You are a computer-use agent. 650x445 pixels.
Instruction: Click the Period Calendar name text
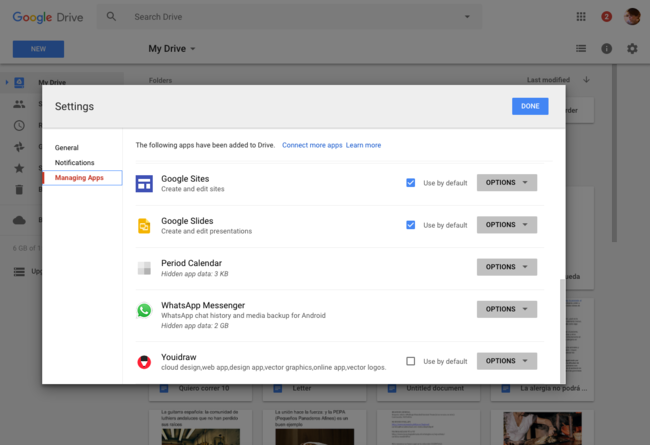point(191,263)
